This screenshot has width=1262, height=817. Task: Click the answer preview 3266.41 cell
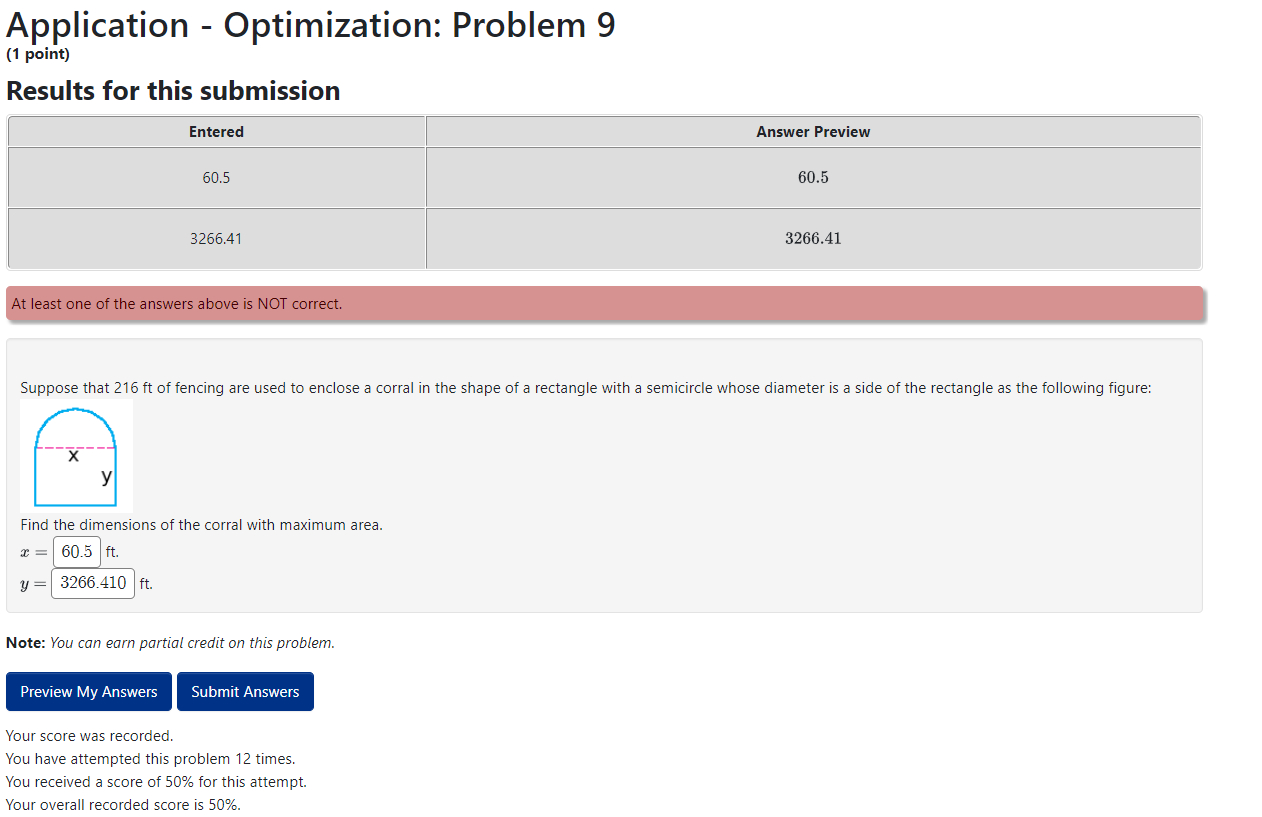812,238
